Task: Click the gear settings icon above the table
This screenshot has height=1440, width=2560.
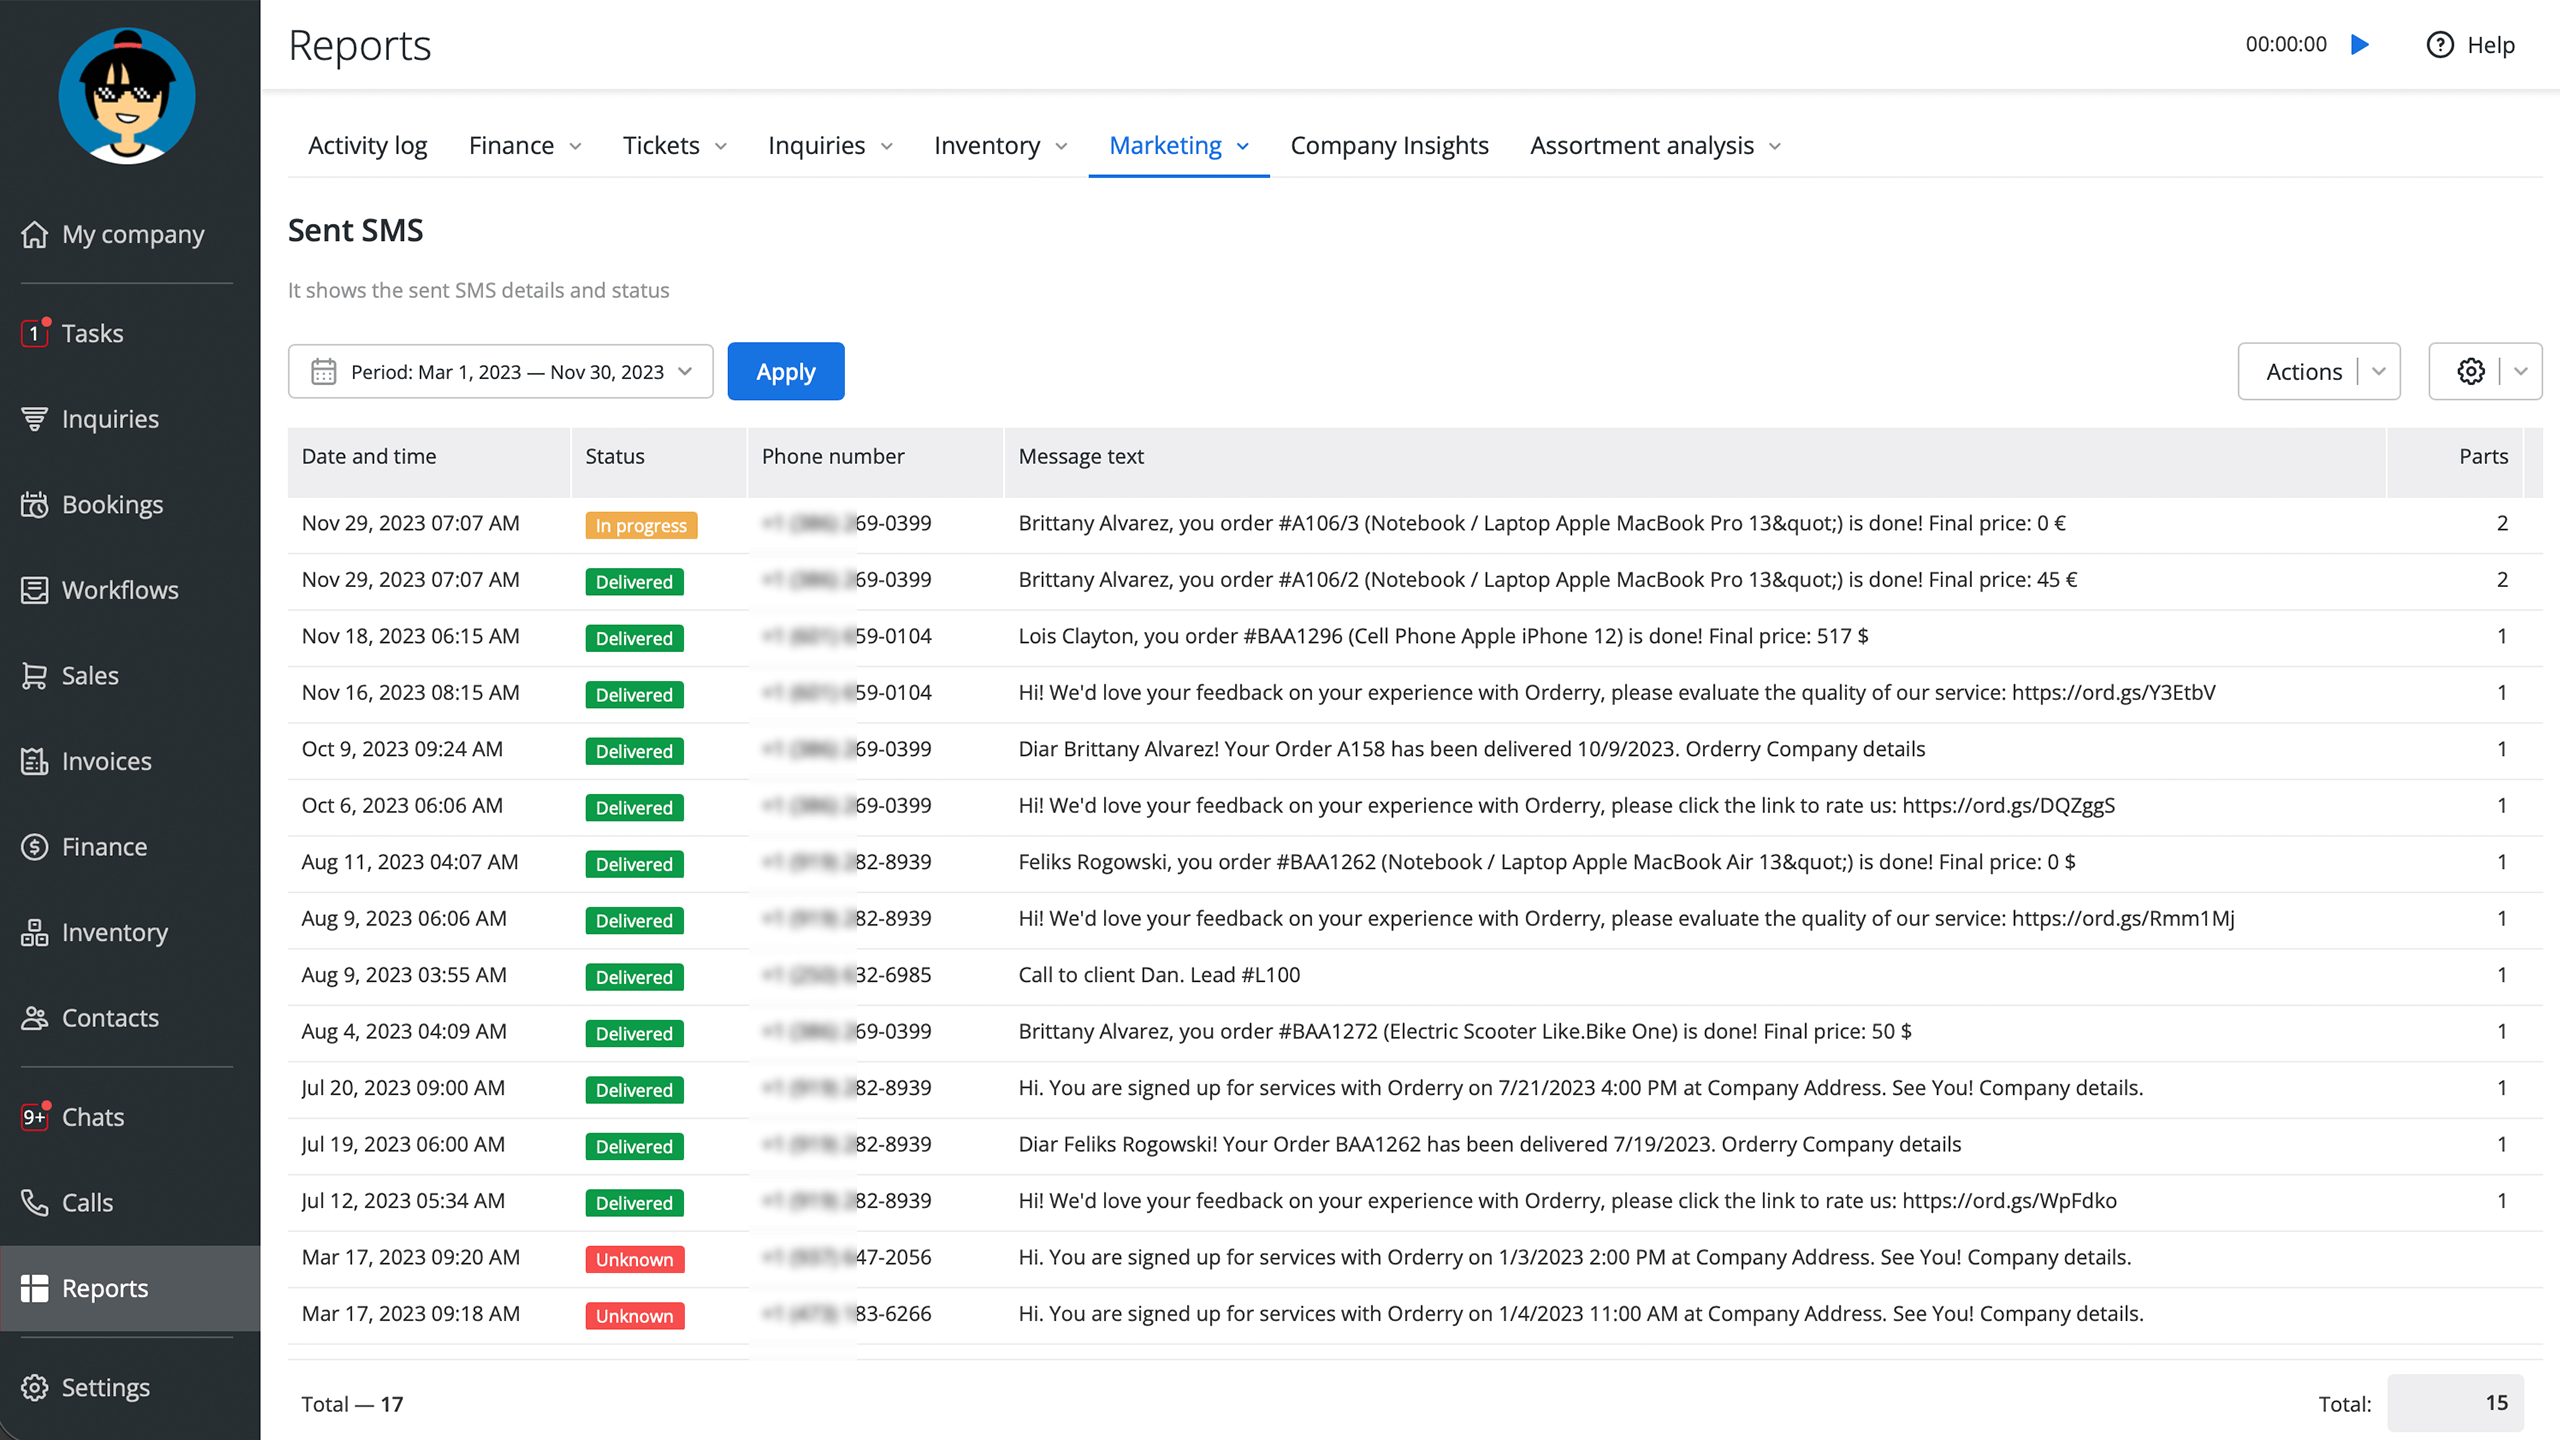Action: tap(2470, 371)
